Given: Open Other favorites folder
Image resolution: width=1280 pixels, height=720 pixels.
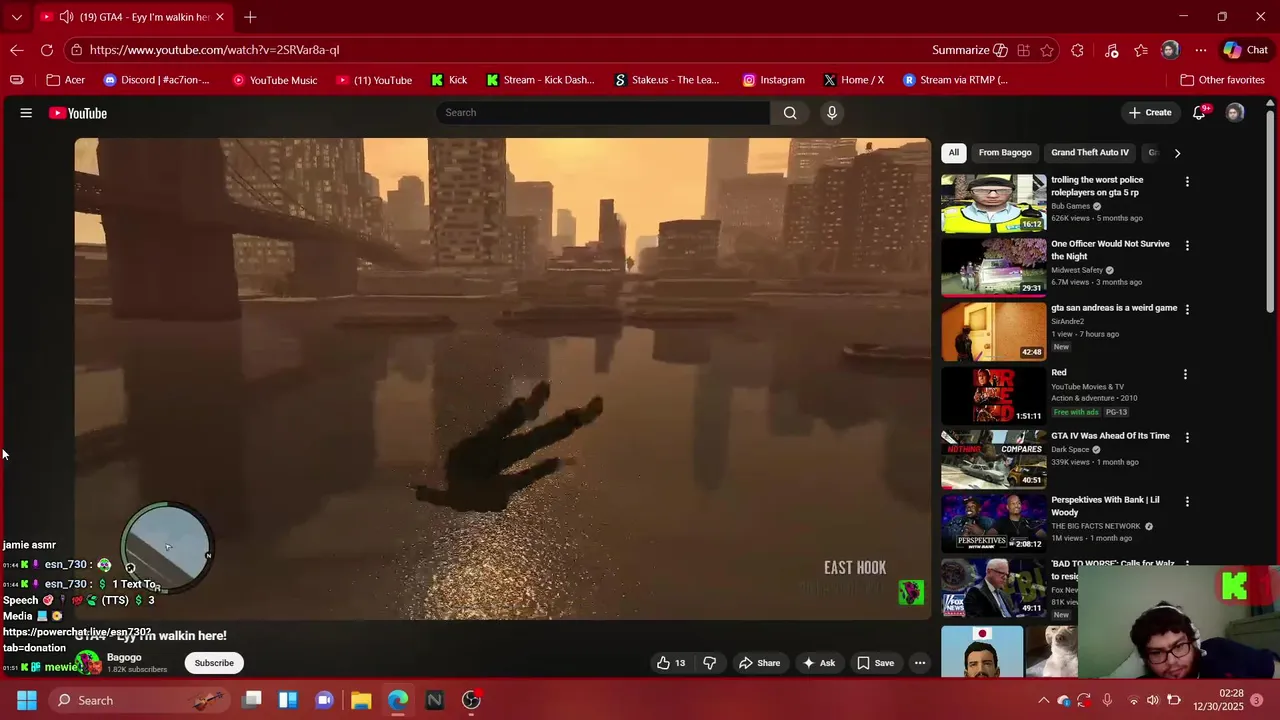Looking at the screenshot, I should 1222,80.
